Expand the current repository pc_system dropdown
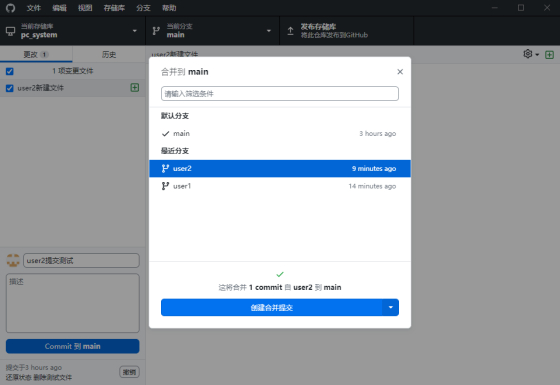Screen dimensions: 560x385 [72, 31]
